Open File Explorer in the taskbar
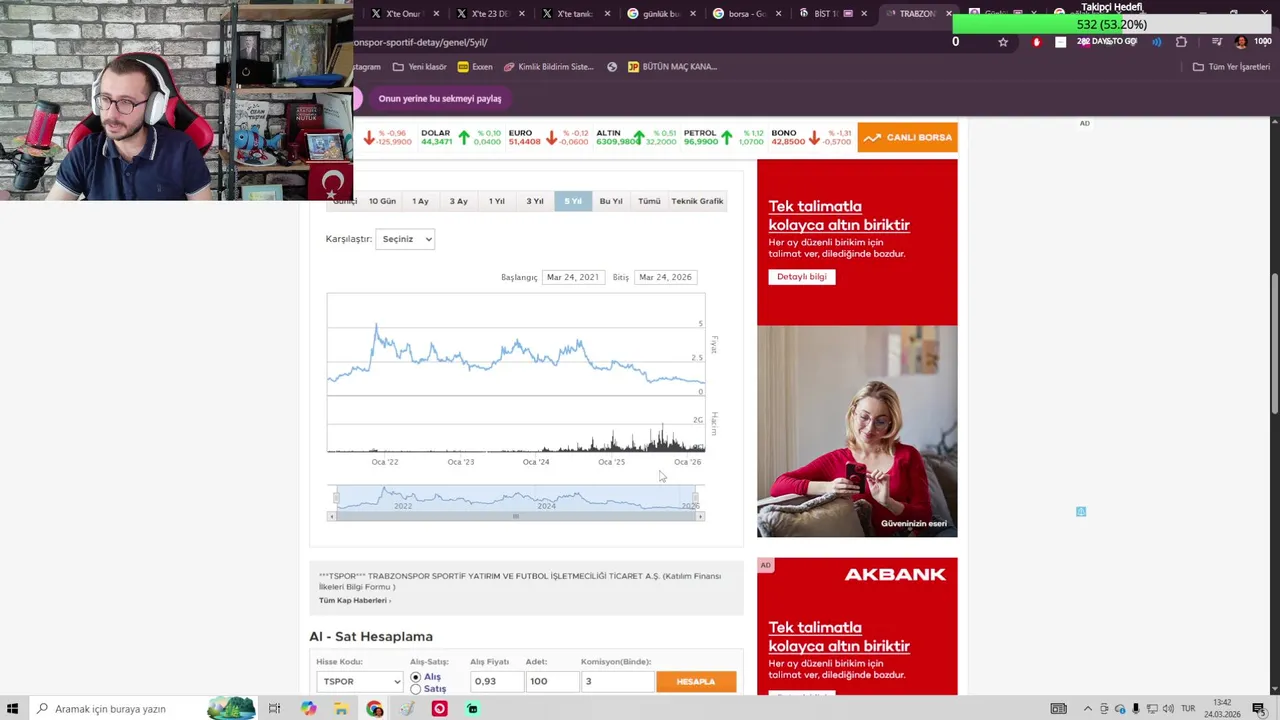Viewport: 1280px width, 720px height. click(341, 709)
